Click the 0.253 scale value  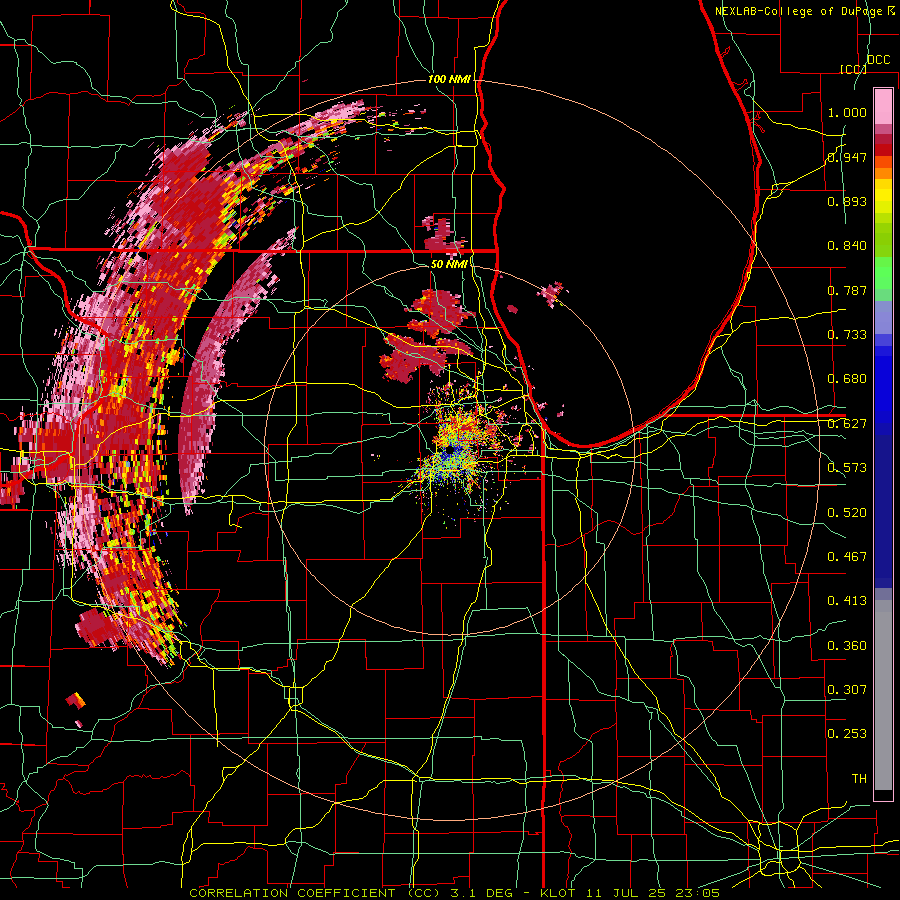pyautogui.click(x=847, y=734)
